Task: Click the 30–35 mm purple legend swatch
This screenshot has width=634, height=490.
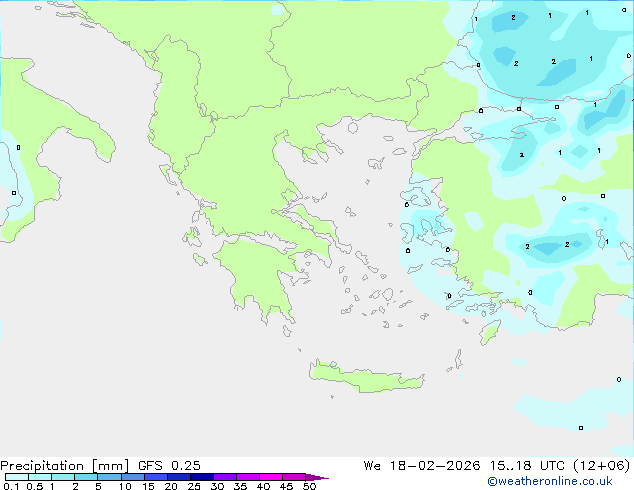Action: pos(225,477)
